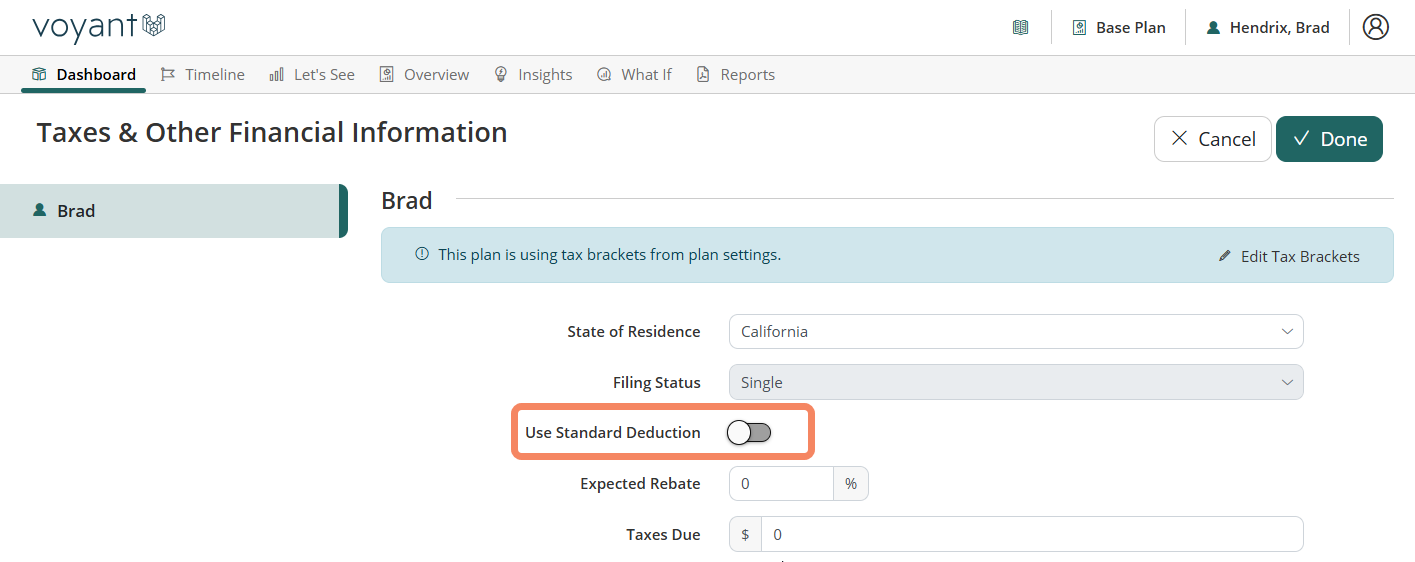Open the What If tab
Image resolution: width=1415 pixels, height=562 pixels.
coord(634,74)
